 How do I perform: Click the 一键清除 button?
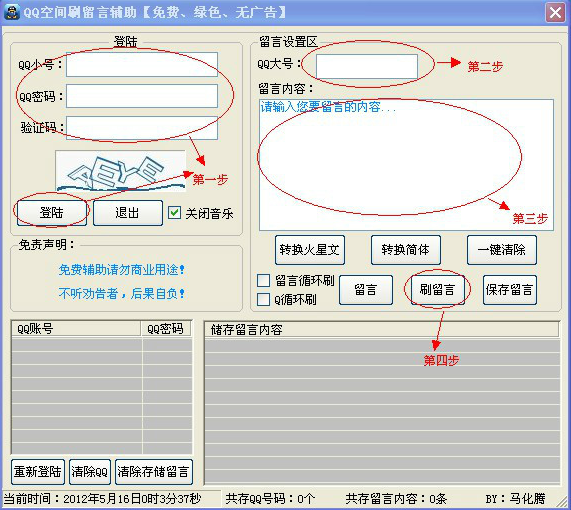(x=502, y=250)
